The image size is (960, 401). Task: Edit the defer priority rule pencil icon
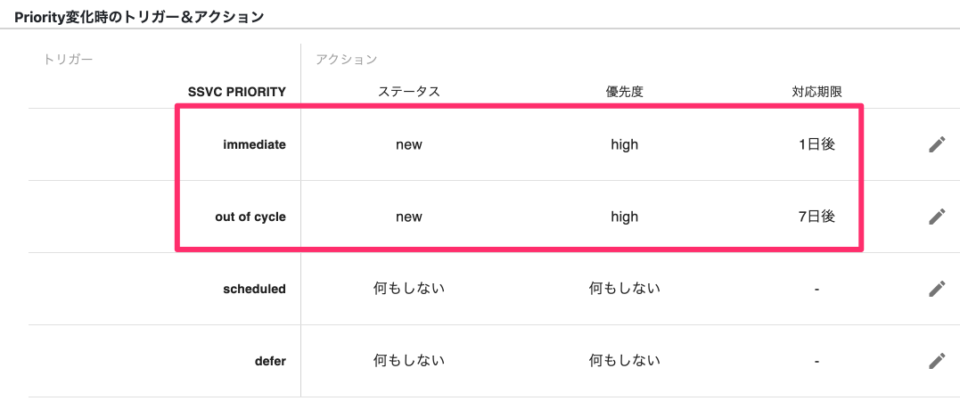(x=937, y=361)
